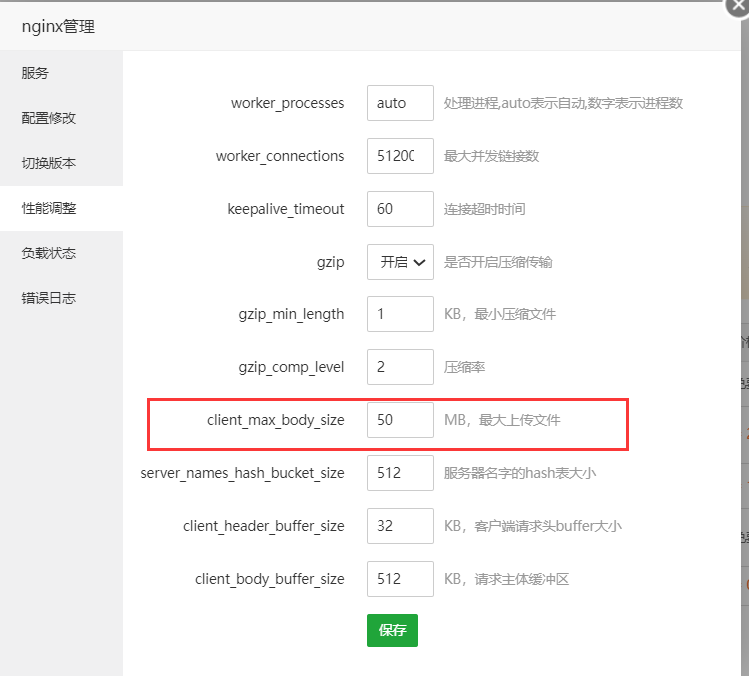View the 错误日志 tab

coord(61,298)
